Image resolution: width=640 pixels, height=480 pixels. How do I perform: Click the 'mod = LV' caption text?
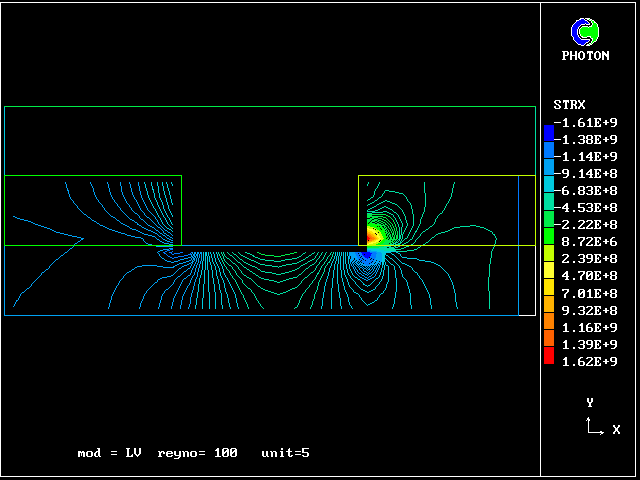(x=109, y=453)
